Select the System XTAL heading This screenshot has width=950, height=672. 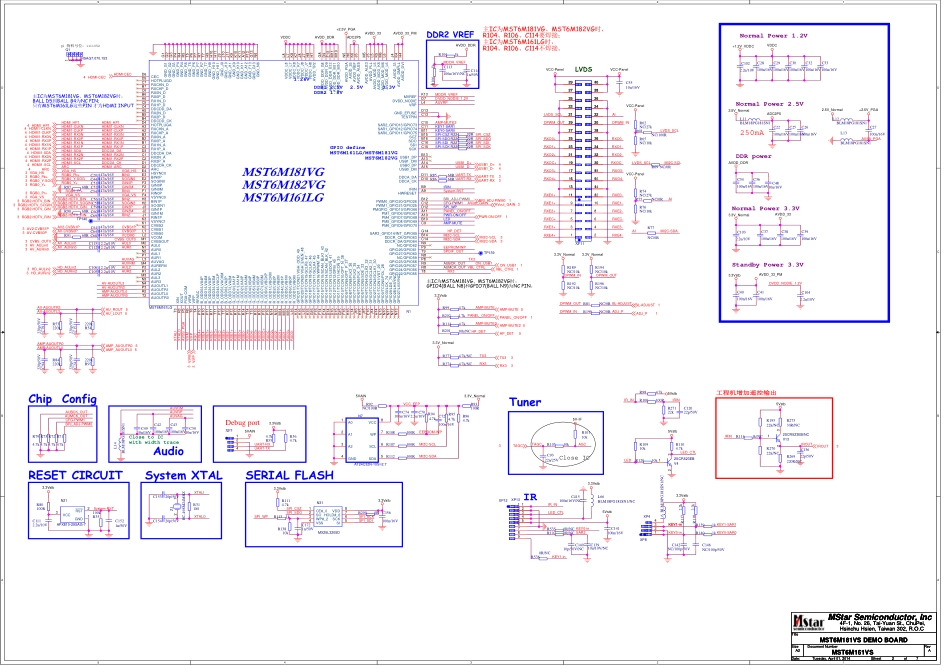coord(194,475)
